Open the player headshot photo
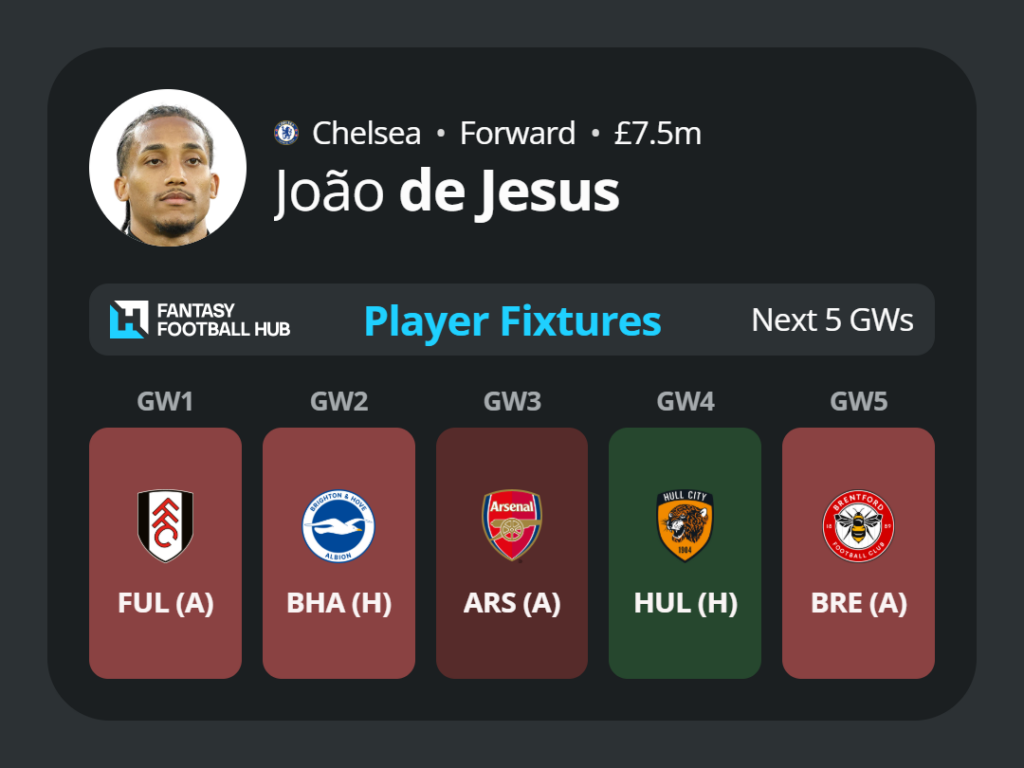Image resolution: width=1024 pixels, height=768 pixels. 168,168
